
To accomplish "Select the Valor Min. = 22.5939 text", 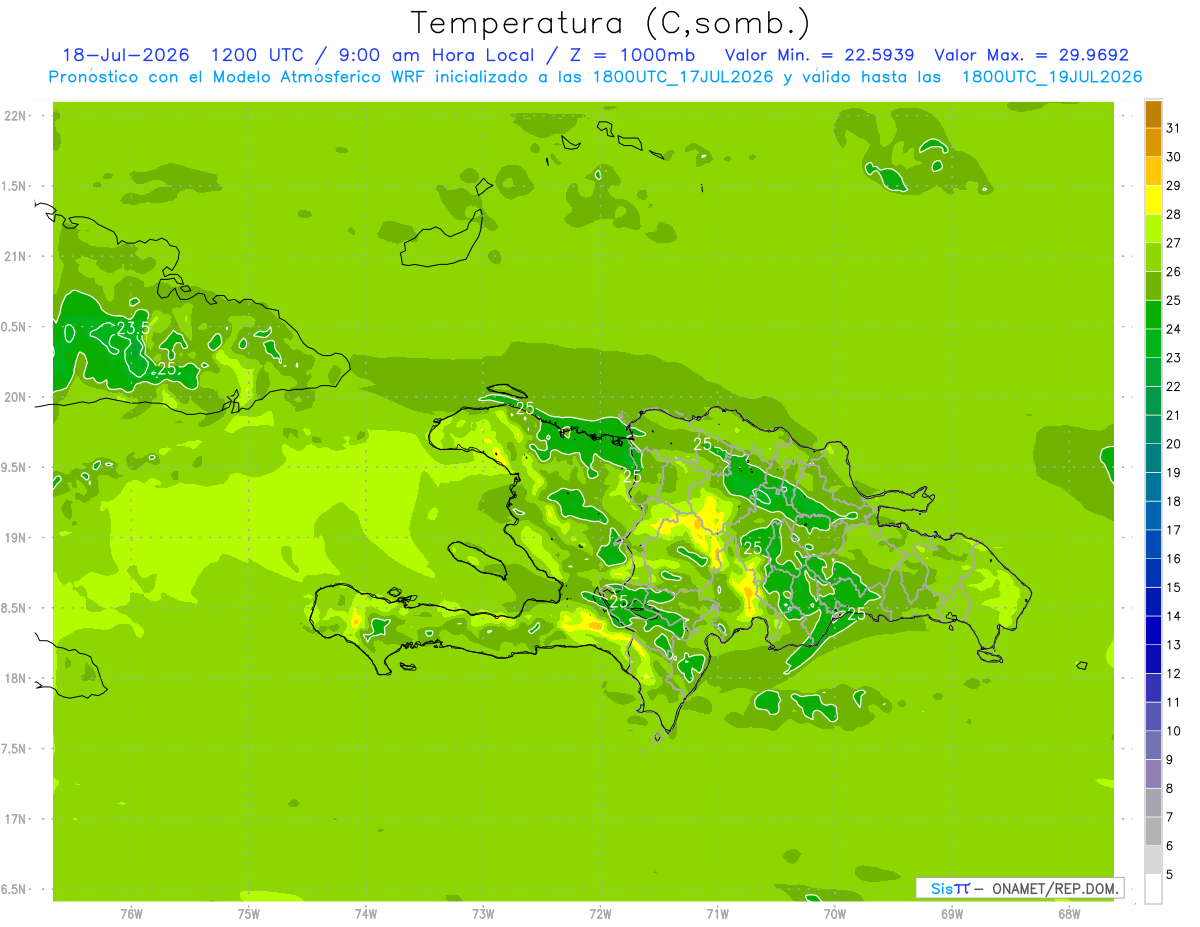I will [819, 55].
